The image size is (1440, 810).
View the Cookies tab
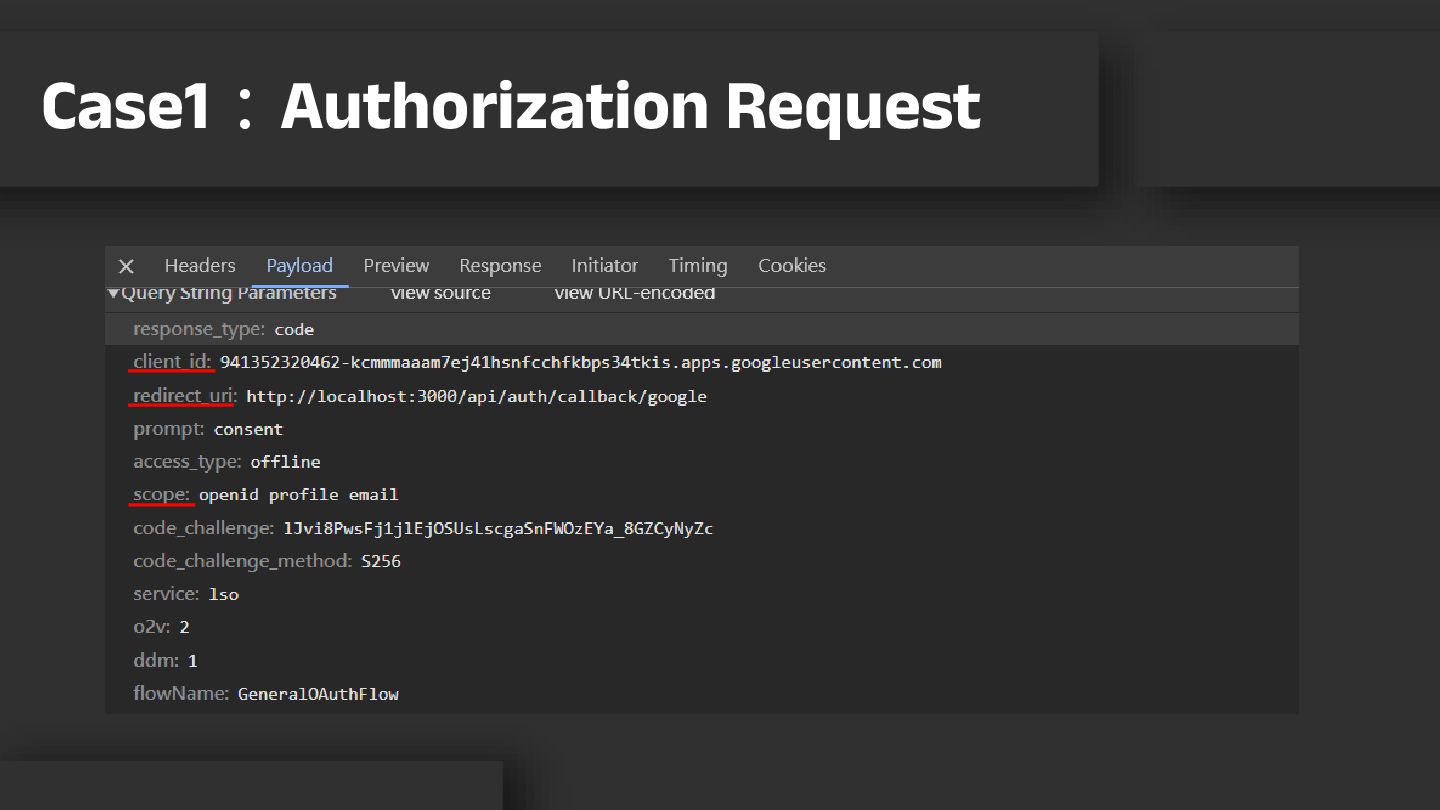click(791, 266)
